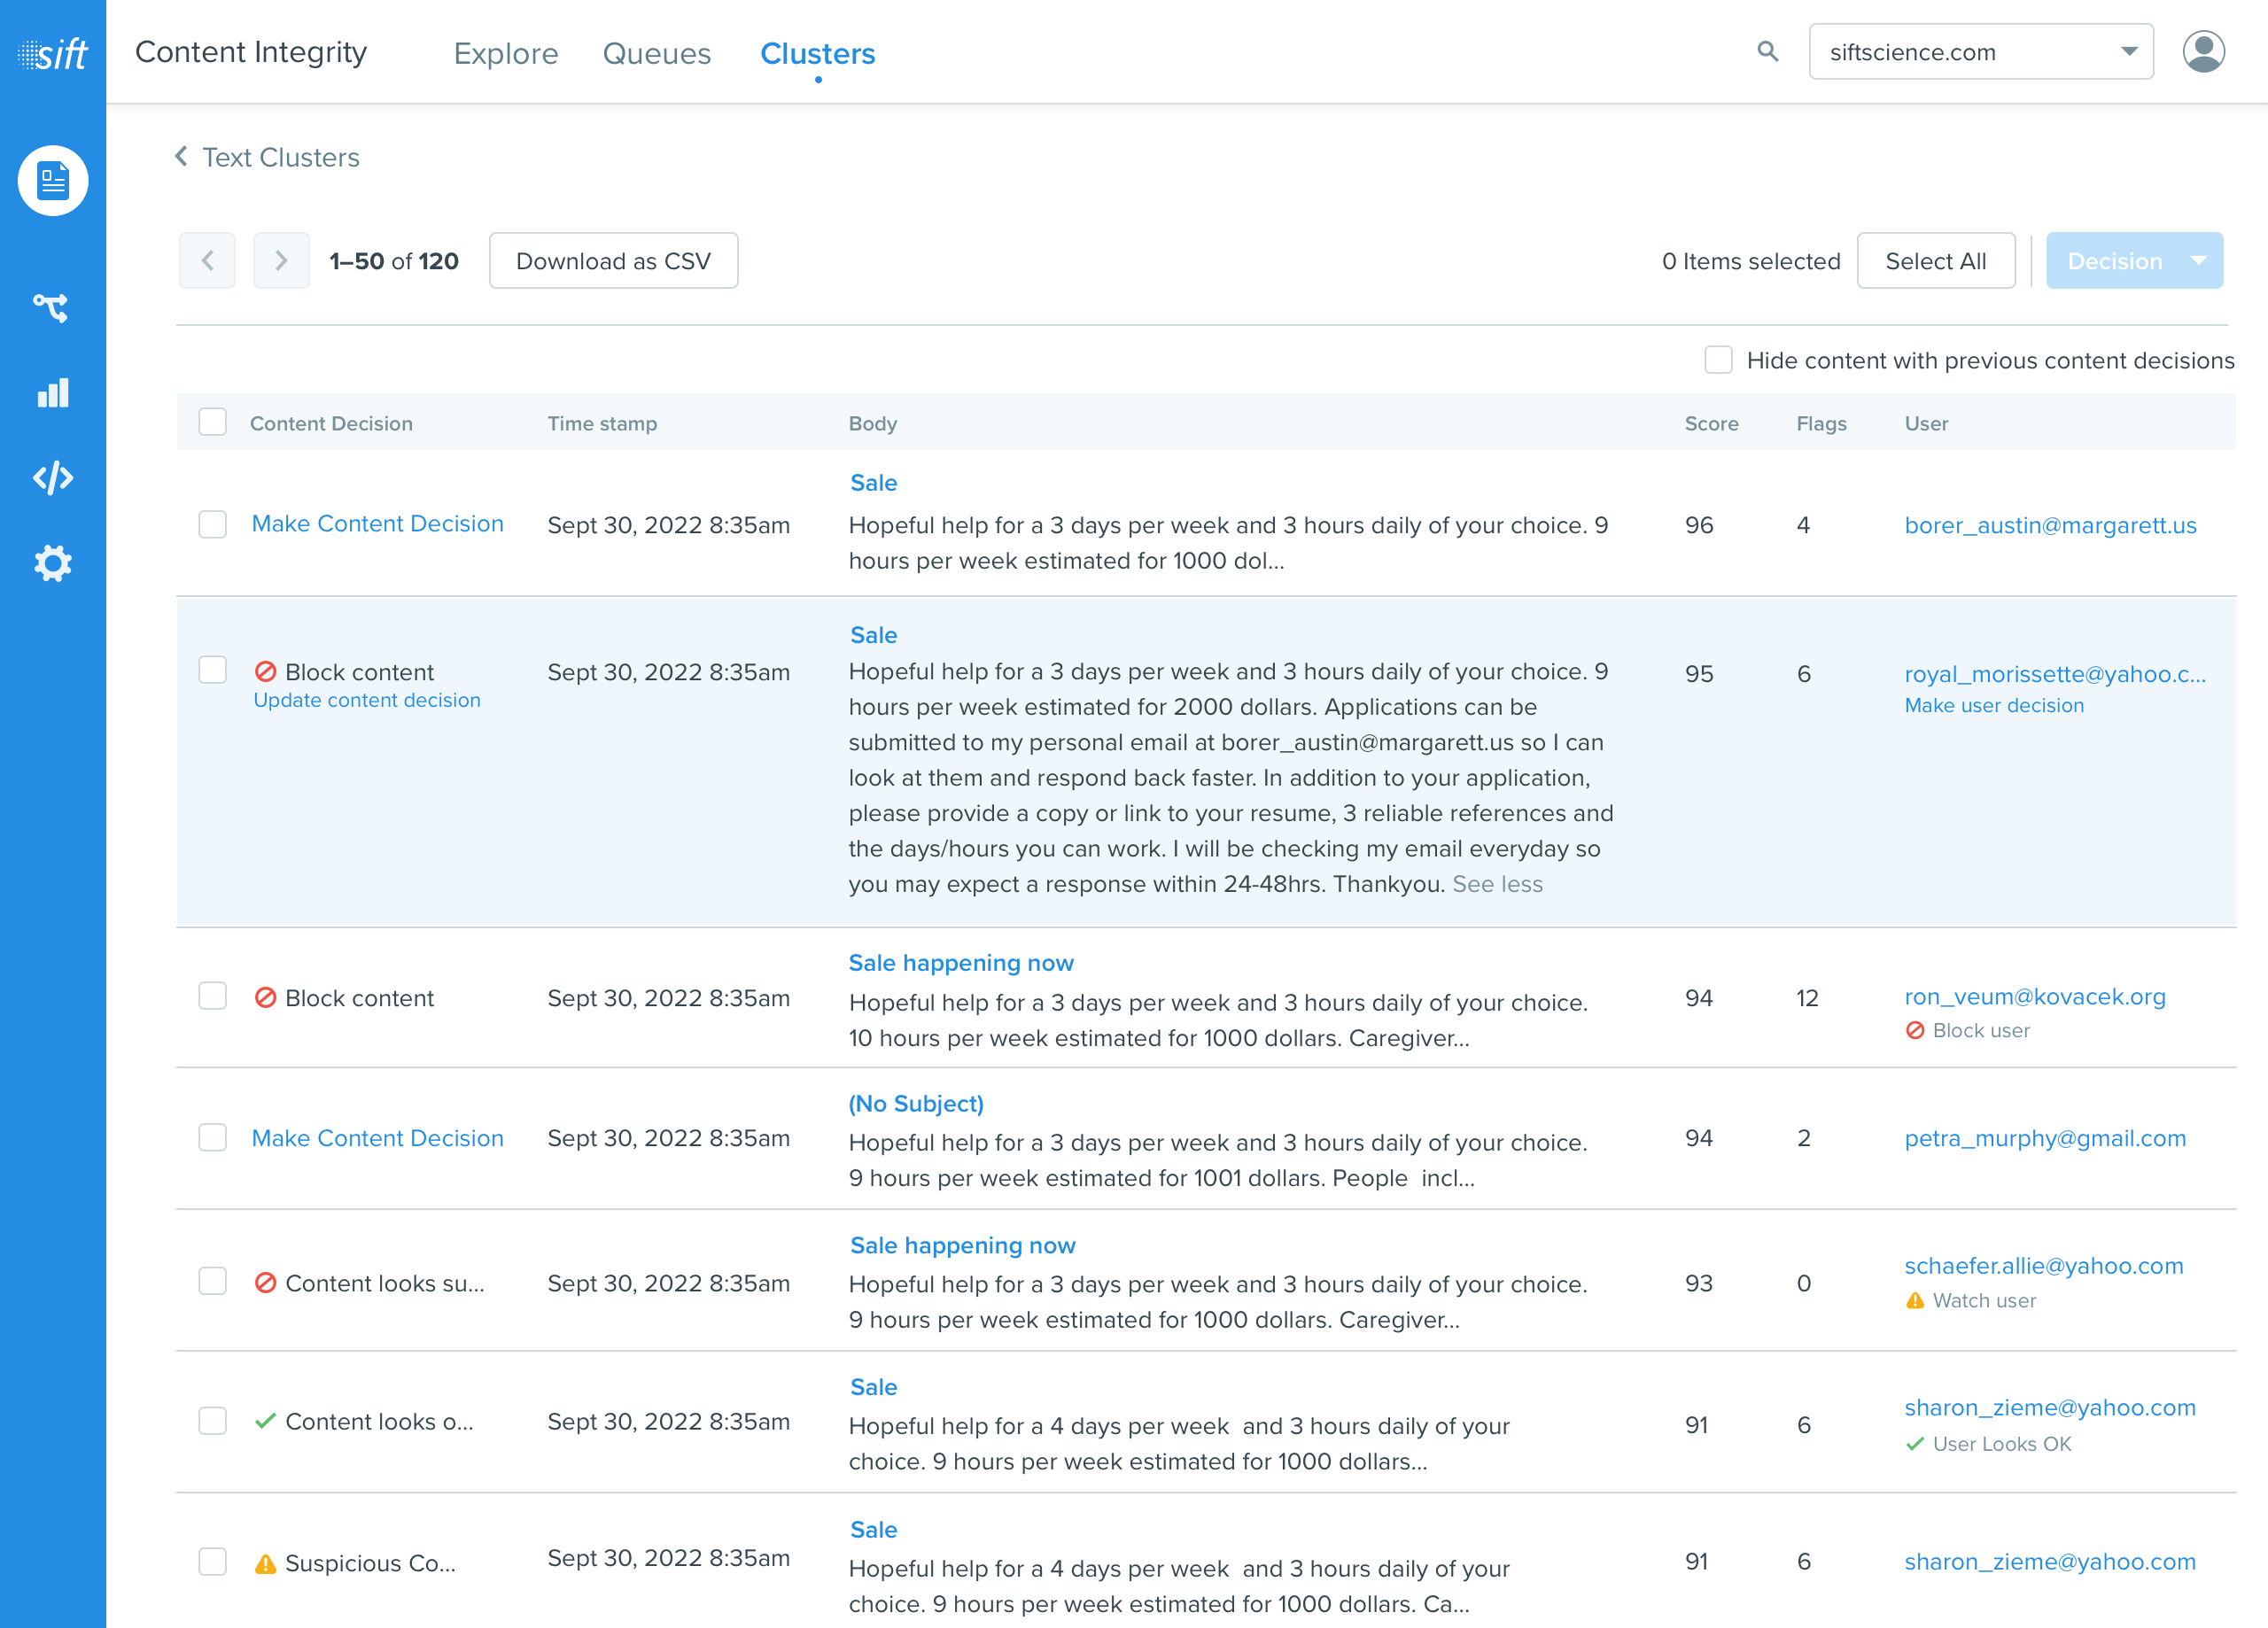Open Sale happening now title in ron_veum row
Viewport: 2268px width, 1628px height.
point(961,962)
